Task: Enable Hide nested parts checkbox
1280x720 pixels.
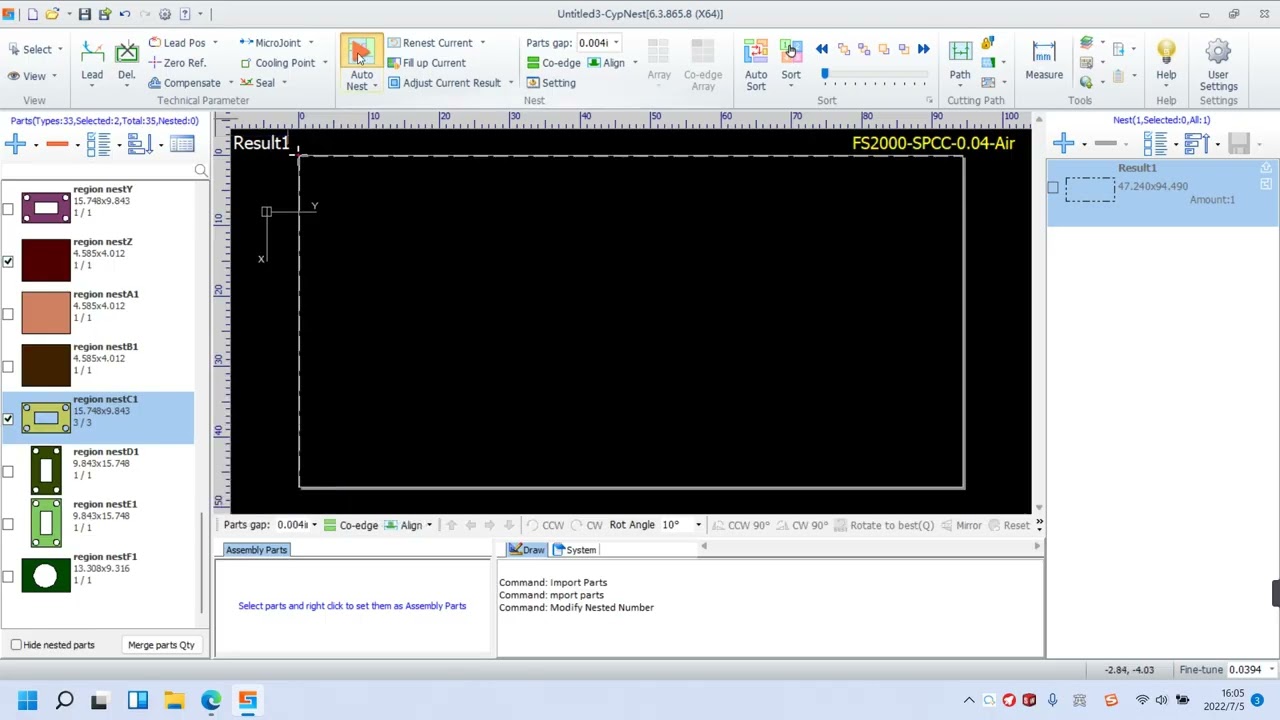Action: (16, 645)
